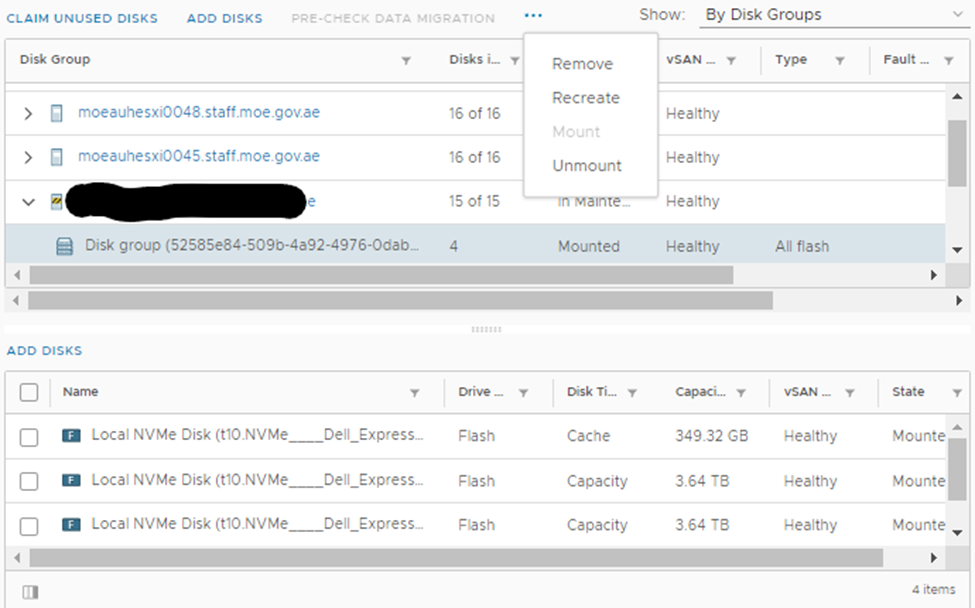Filter the upper vSAN health column

(731, 60)
